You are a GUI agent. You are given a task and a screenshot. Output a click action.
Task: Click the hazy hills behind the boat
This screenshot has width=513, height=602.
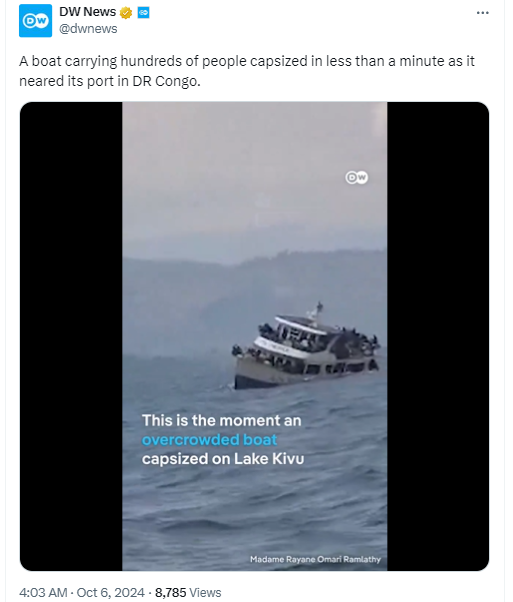(x=255, y=292)
